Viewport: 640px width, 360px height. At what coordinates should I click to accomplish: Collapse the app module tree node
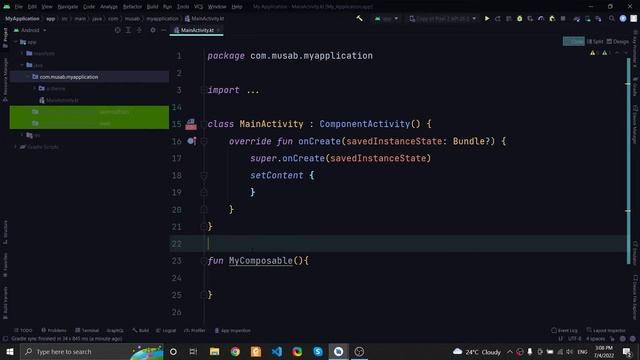click(x=16, y=42)
